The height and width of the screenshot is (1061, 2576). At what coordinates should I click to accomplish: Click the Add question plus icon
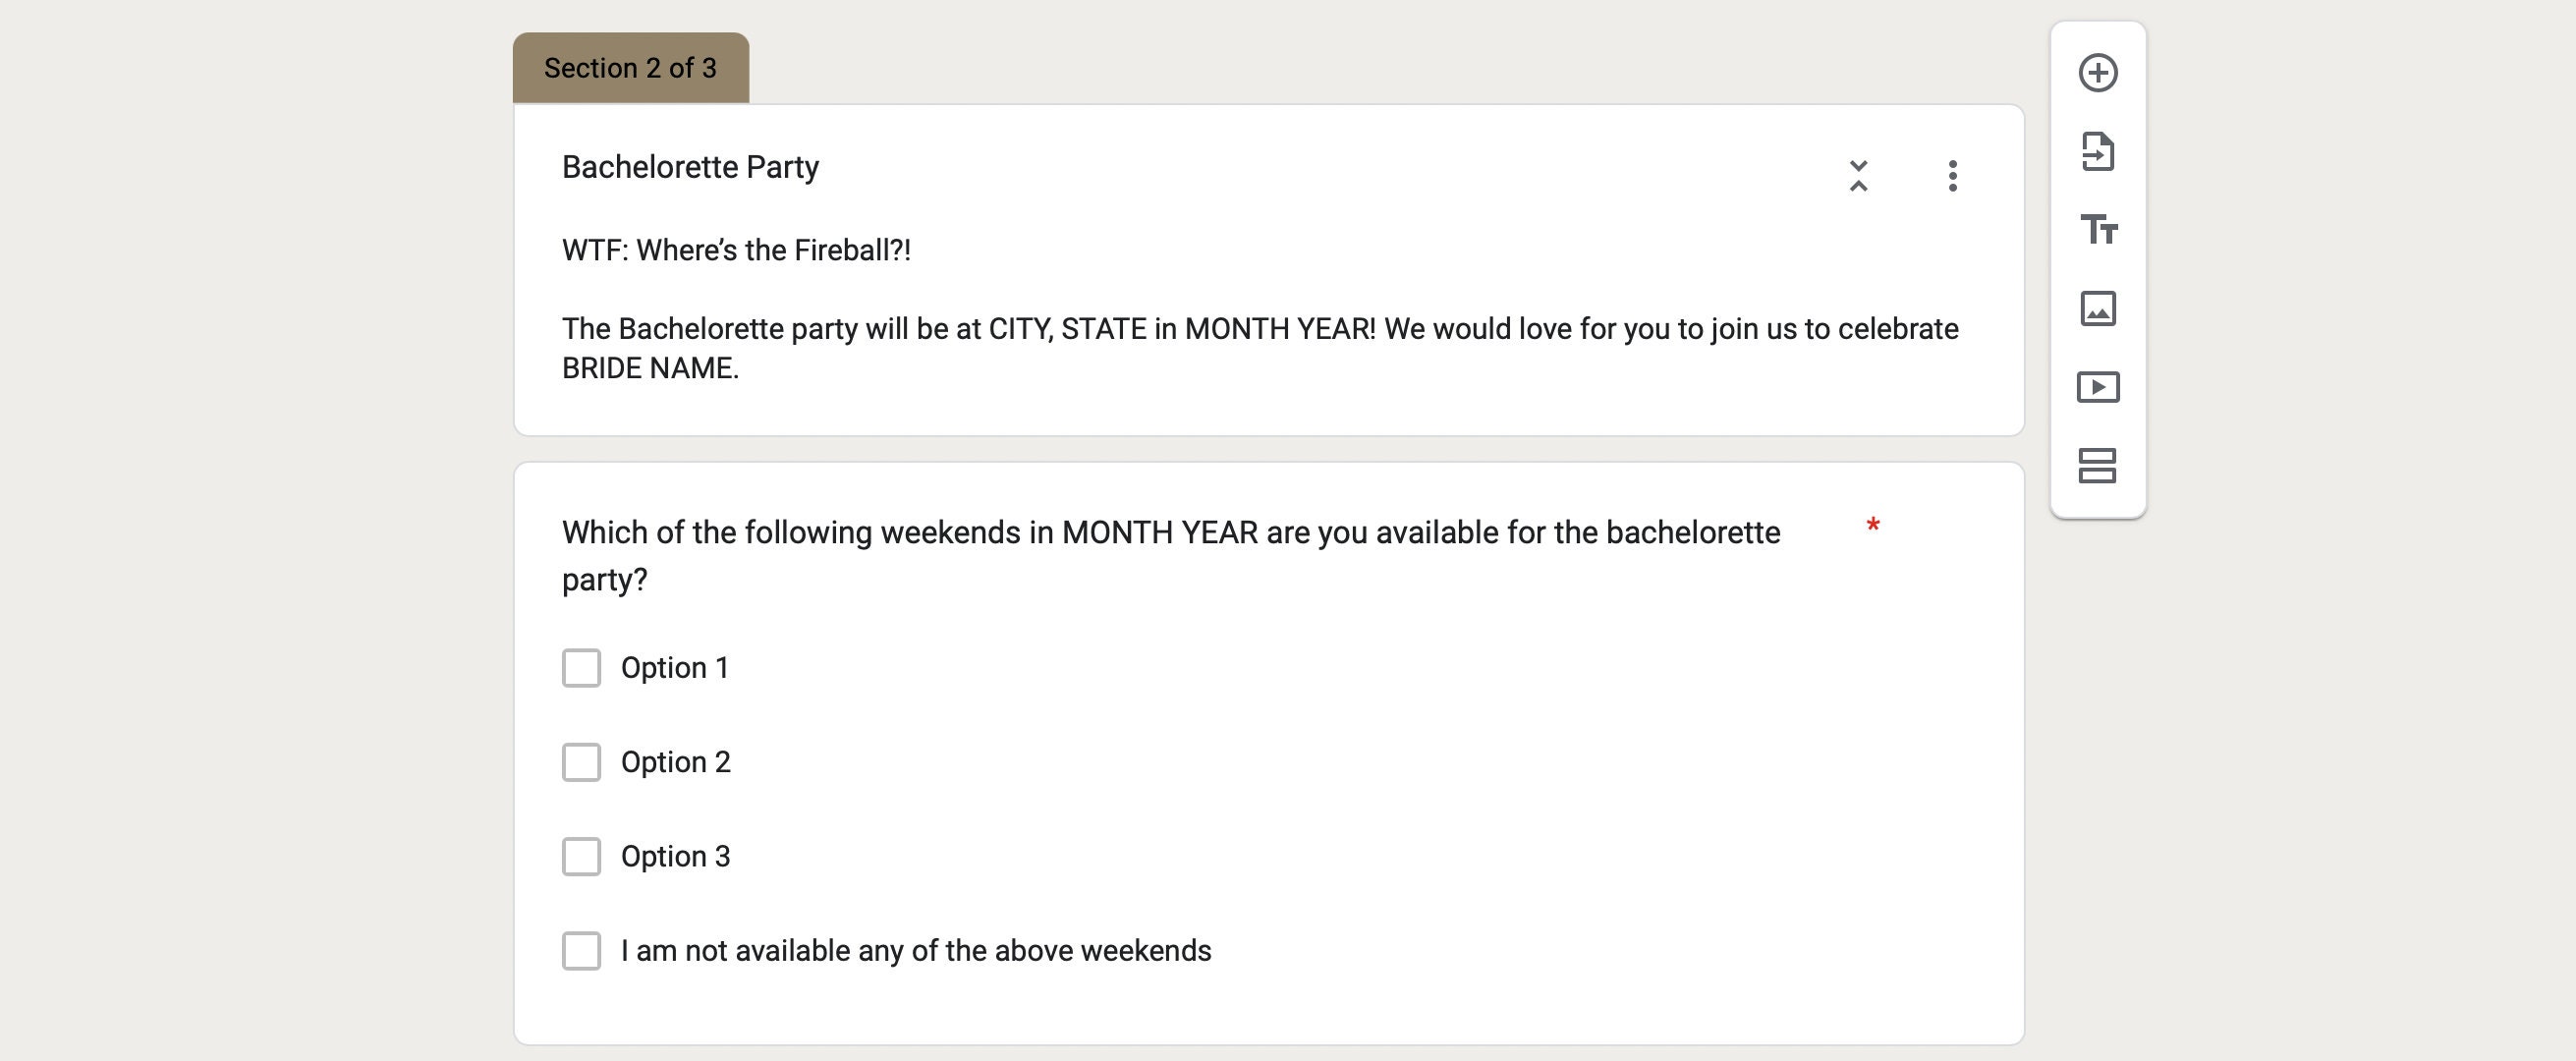click(2098, 73)
